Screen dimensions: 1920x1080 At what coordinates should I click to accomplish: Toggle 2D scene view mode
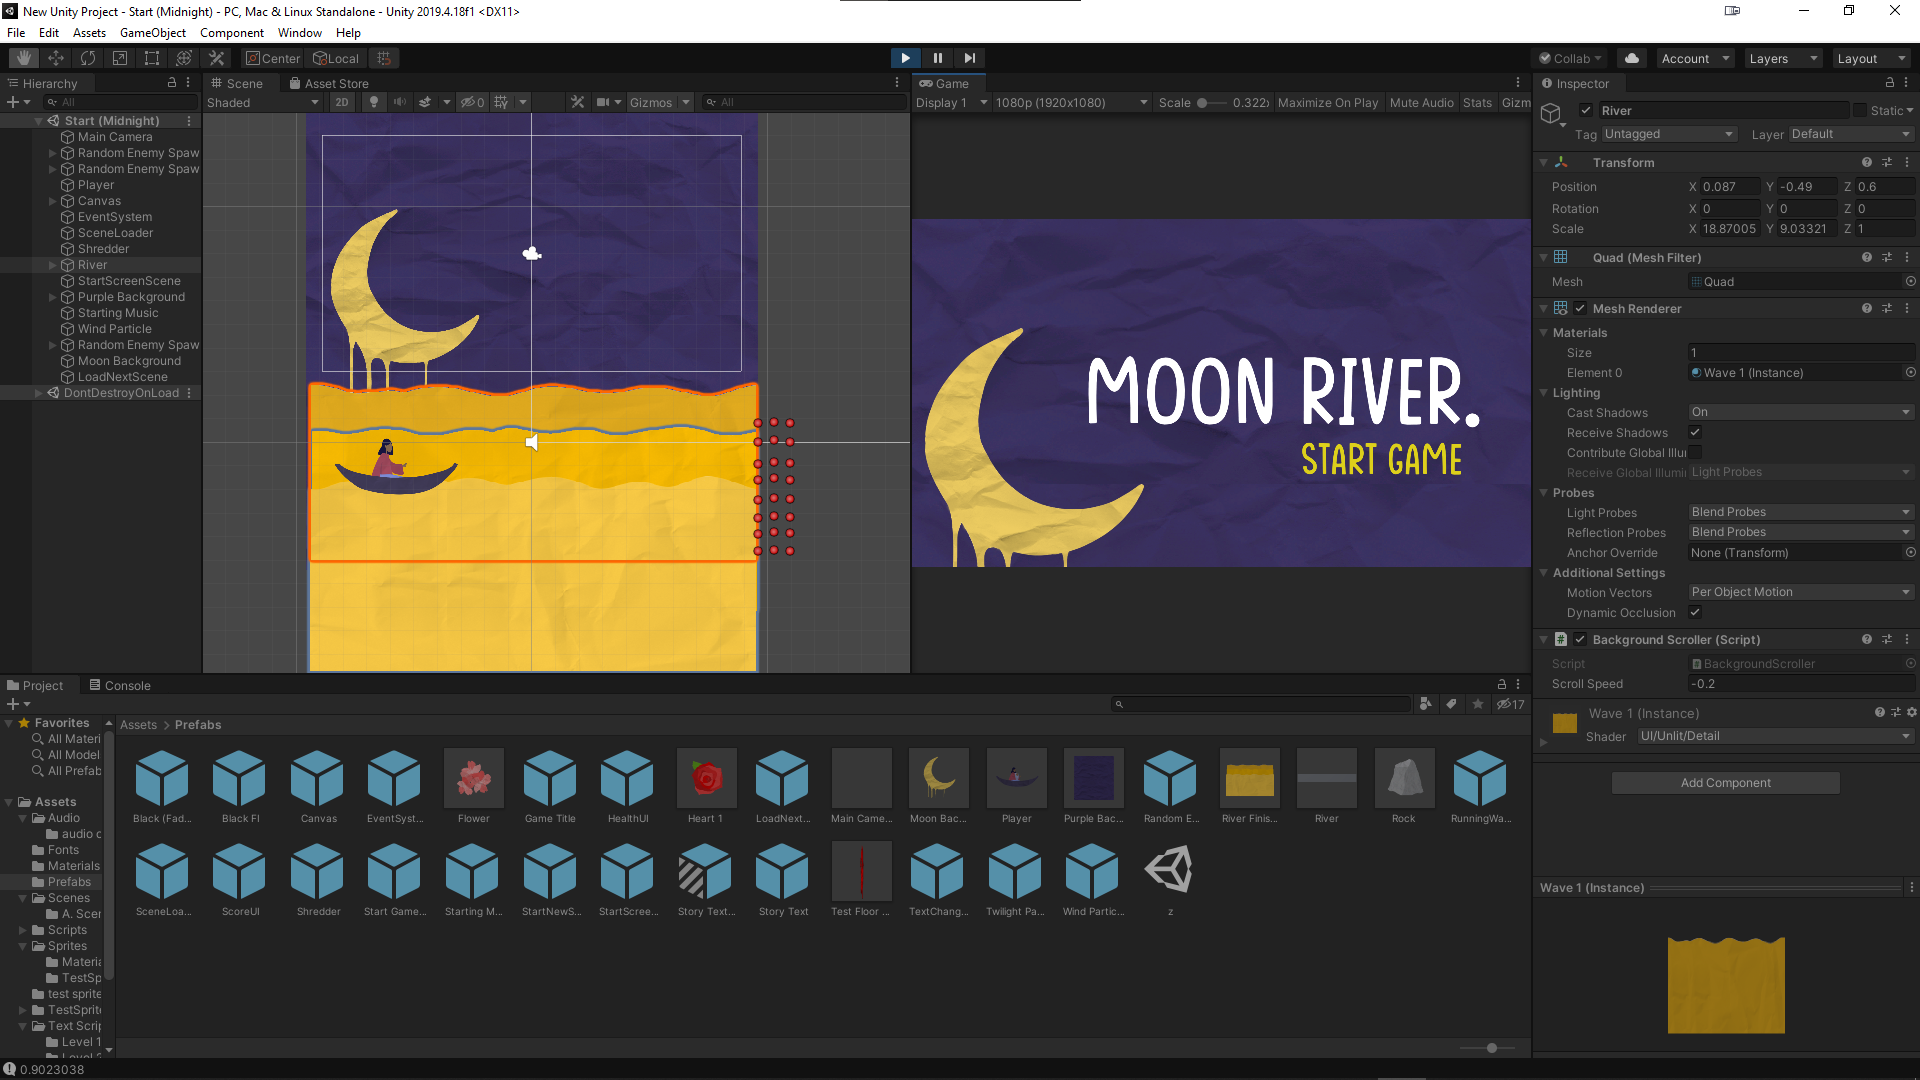click(342, 102)
